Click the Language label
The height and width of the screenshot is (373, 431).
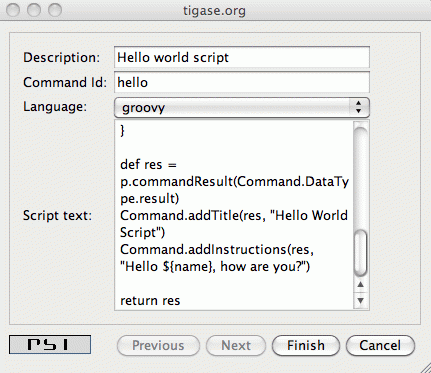[55, 107]
